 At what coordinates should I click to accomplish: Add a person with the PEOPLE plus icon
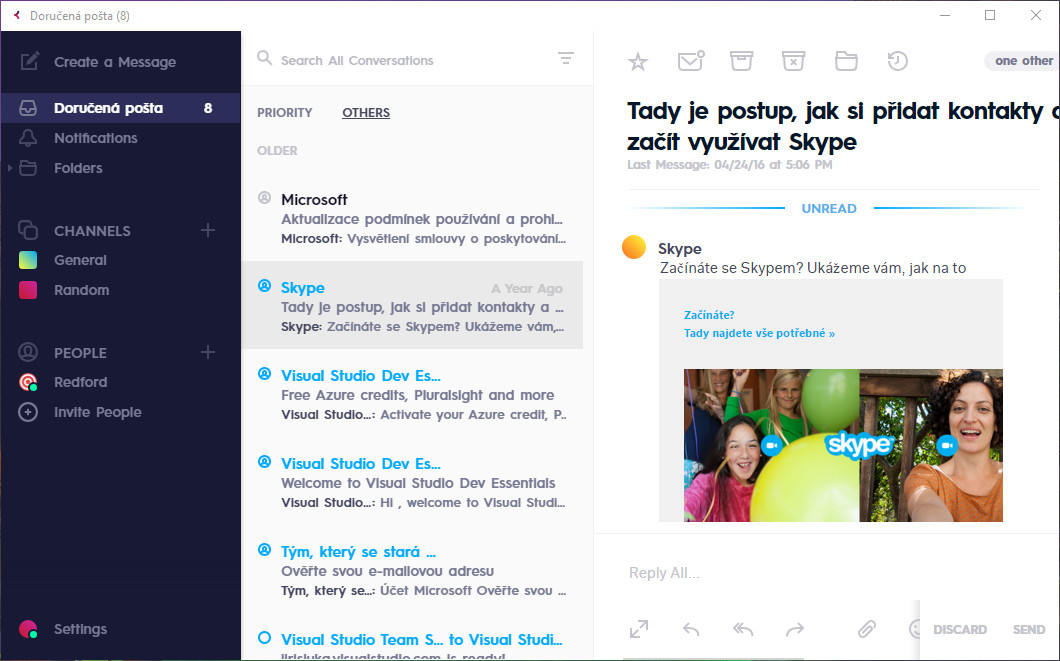click(x=208, y=352)
